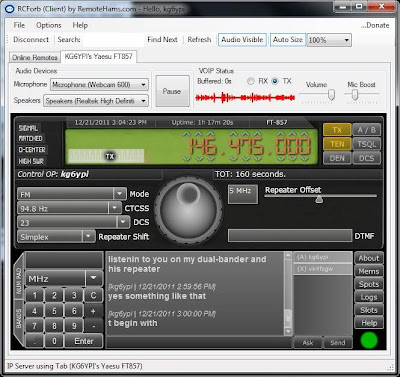Click keypad digit 9
This screenshot has height=377, width=400.
point(74,326)
